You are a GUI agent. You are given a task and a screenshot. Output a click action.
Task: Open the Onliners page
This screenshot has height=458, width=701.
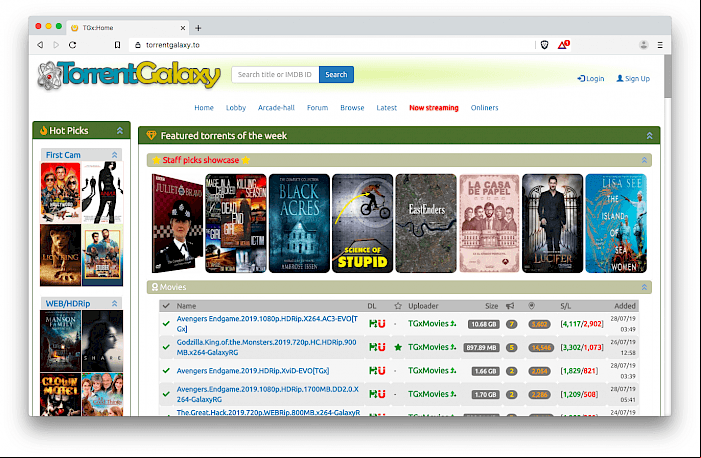[485, 108]
